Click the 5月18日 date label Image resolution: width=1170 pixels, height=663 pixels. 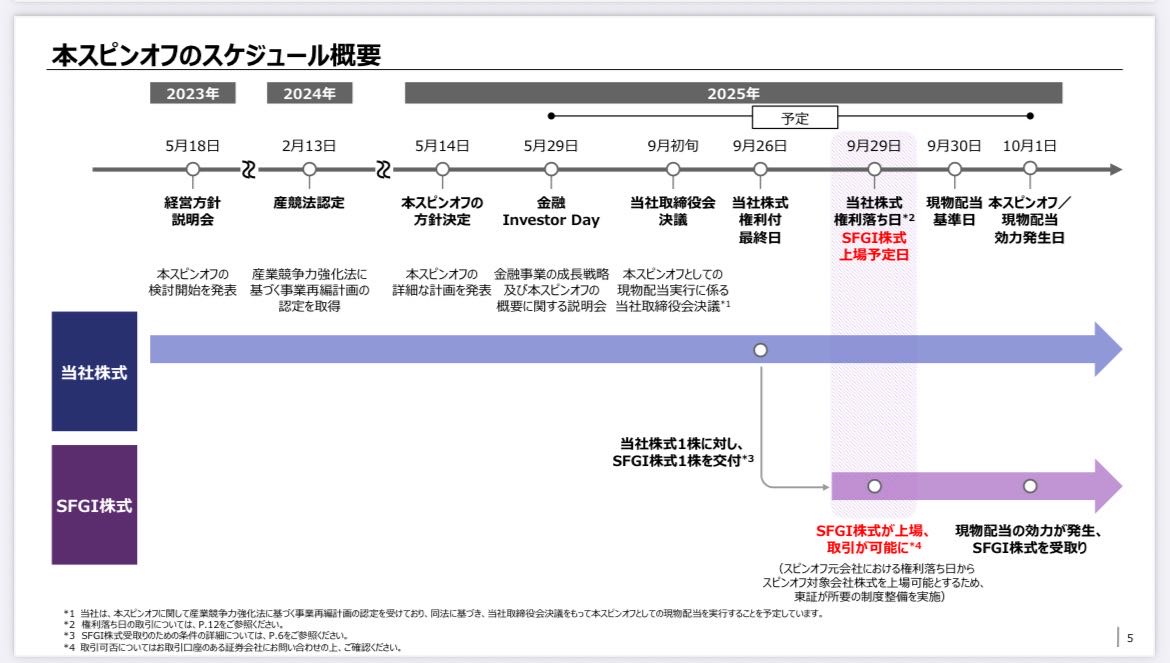click(x=193, y=145)
